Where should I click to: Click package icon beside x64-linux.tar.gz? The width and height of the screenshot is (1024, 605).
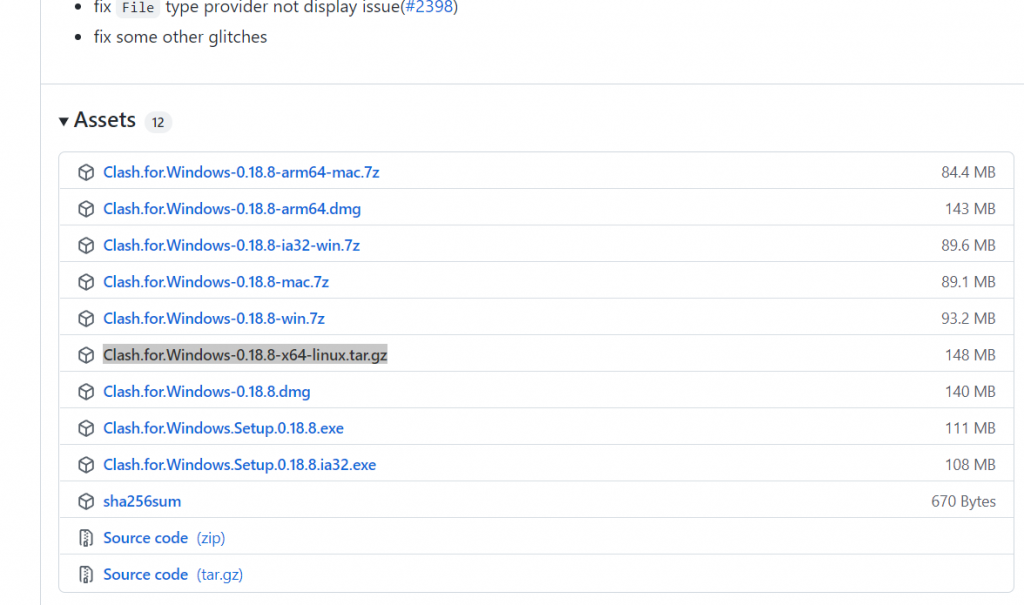point(86,355)
